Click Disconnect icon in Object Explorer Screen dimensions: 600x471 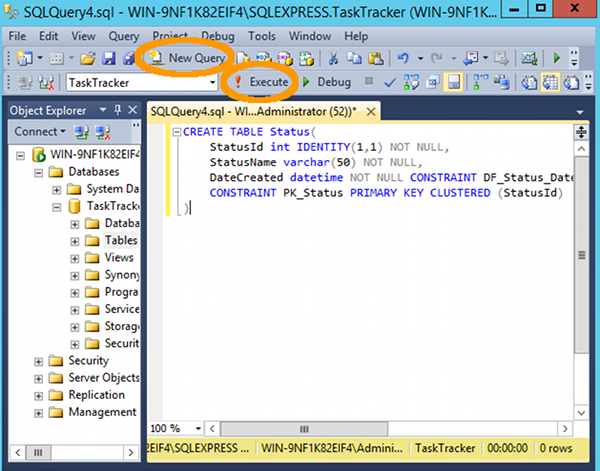(x=103, y=132)
